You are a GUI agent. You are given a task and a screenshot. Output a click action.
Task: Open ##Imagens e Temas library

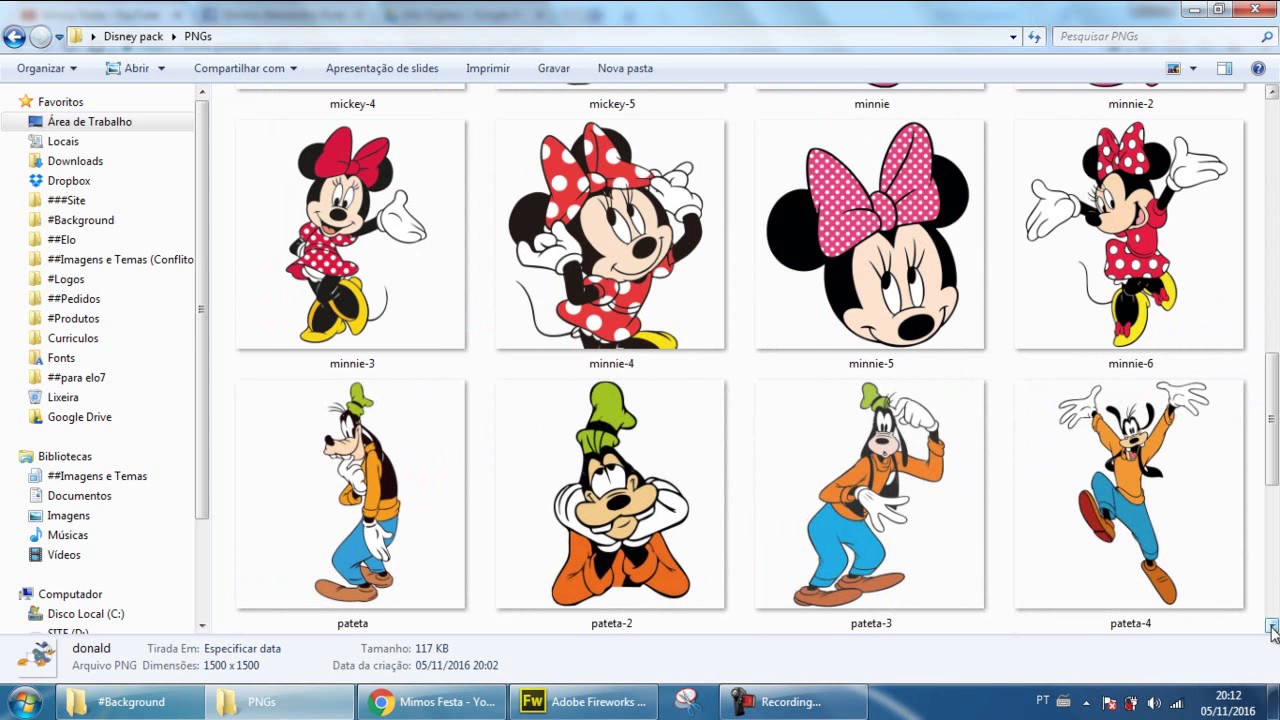(98, 476)
